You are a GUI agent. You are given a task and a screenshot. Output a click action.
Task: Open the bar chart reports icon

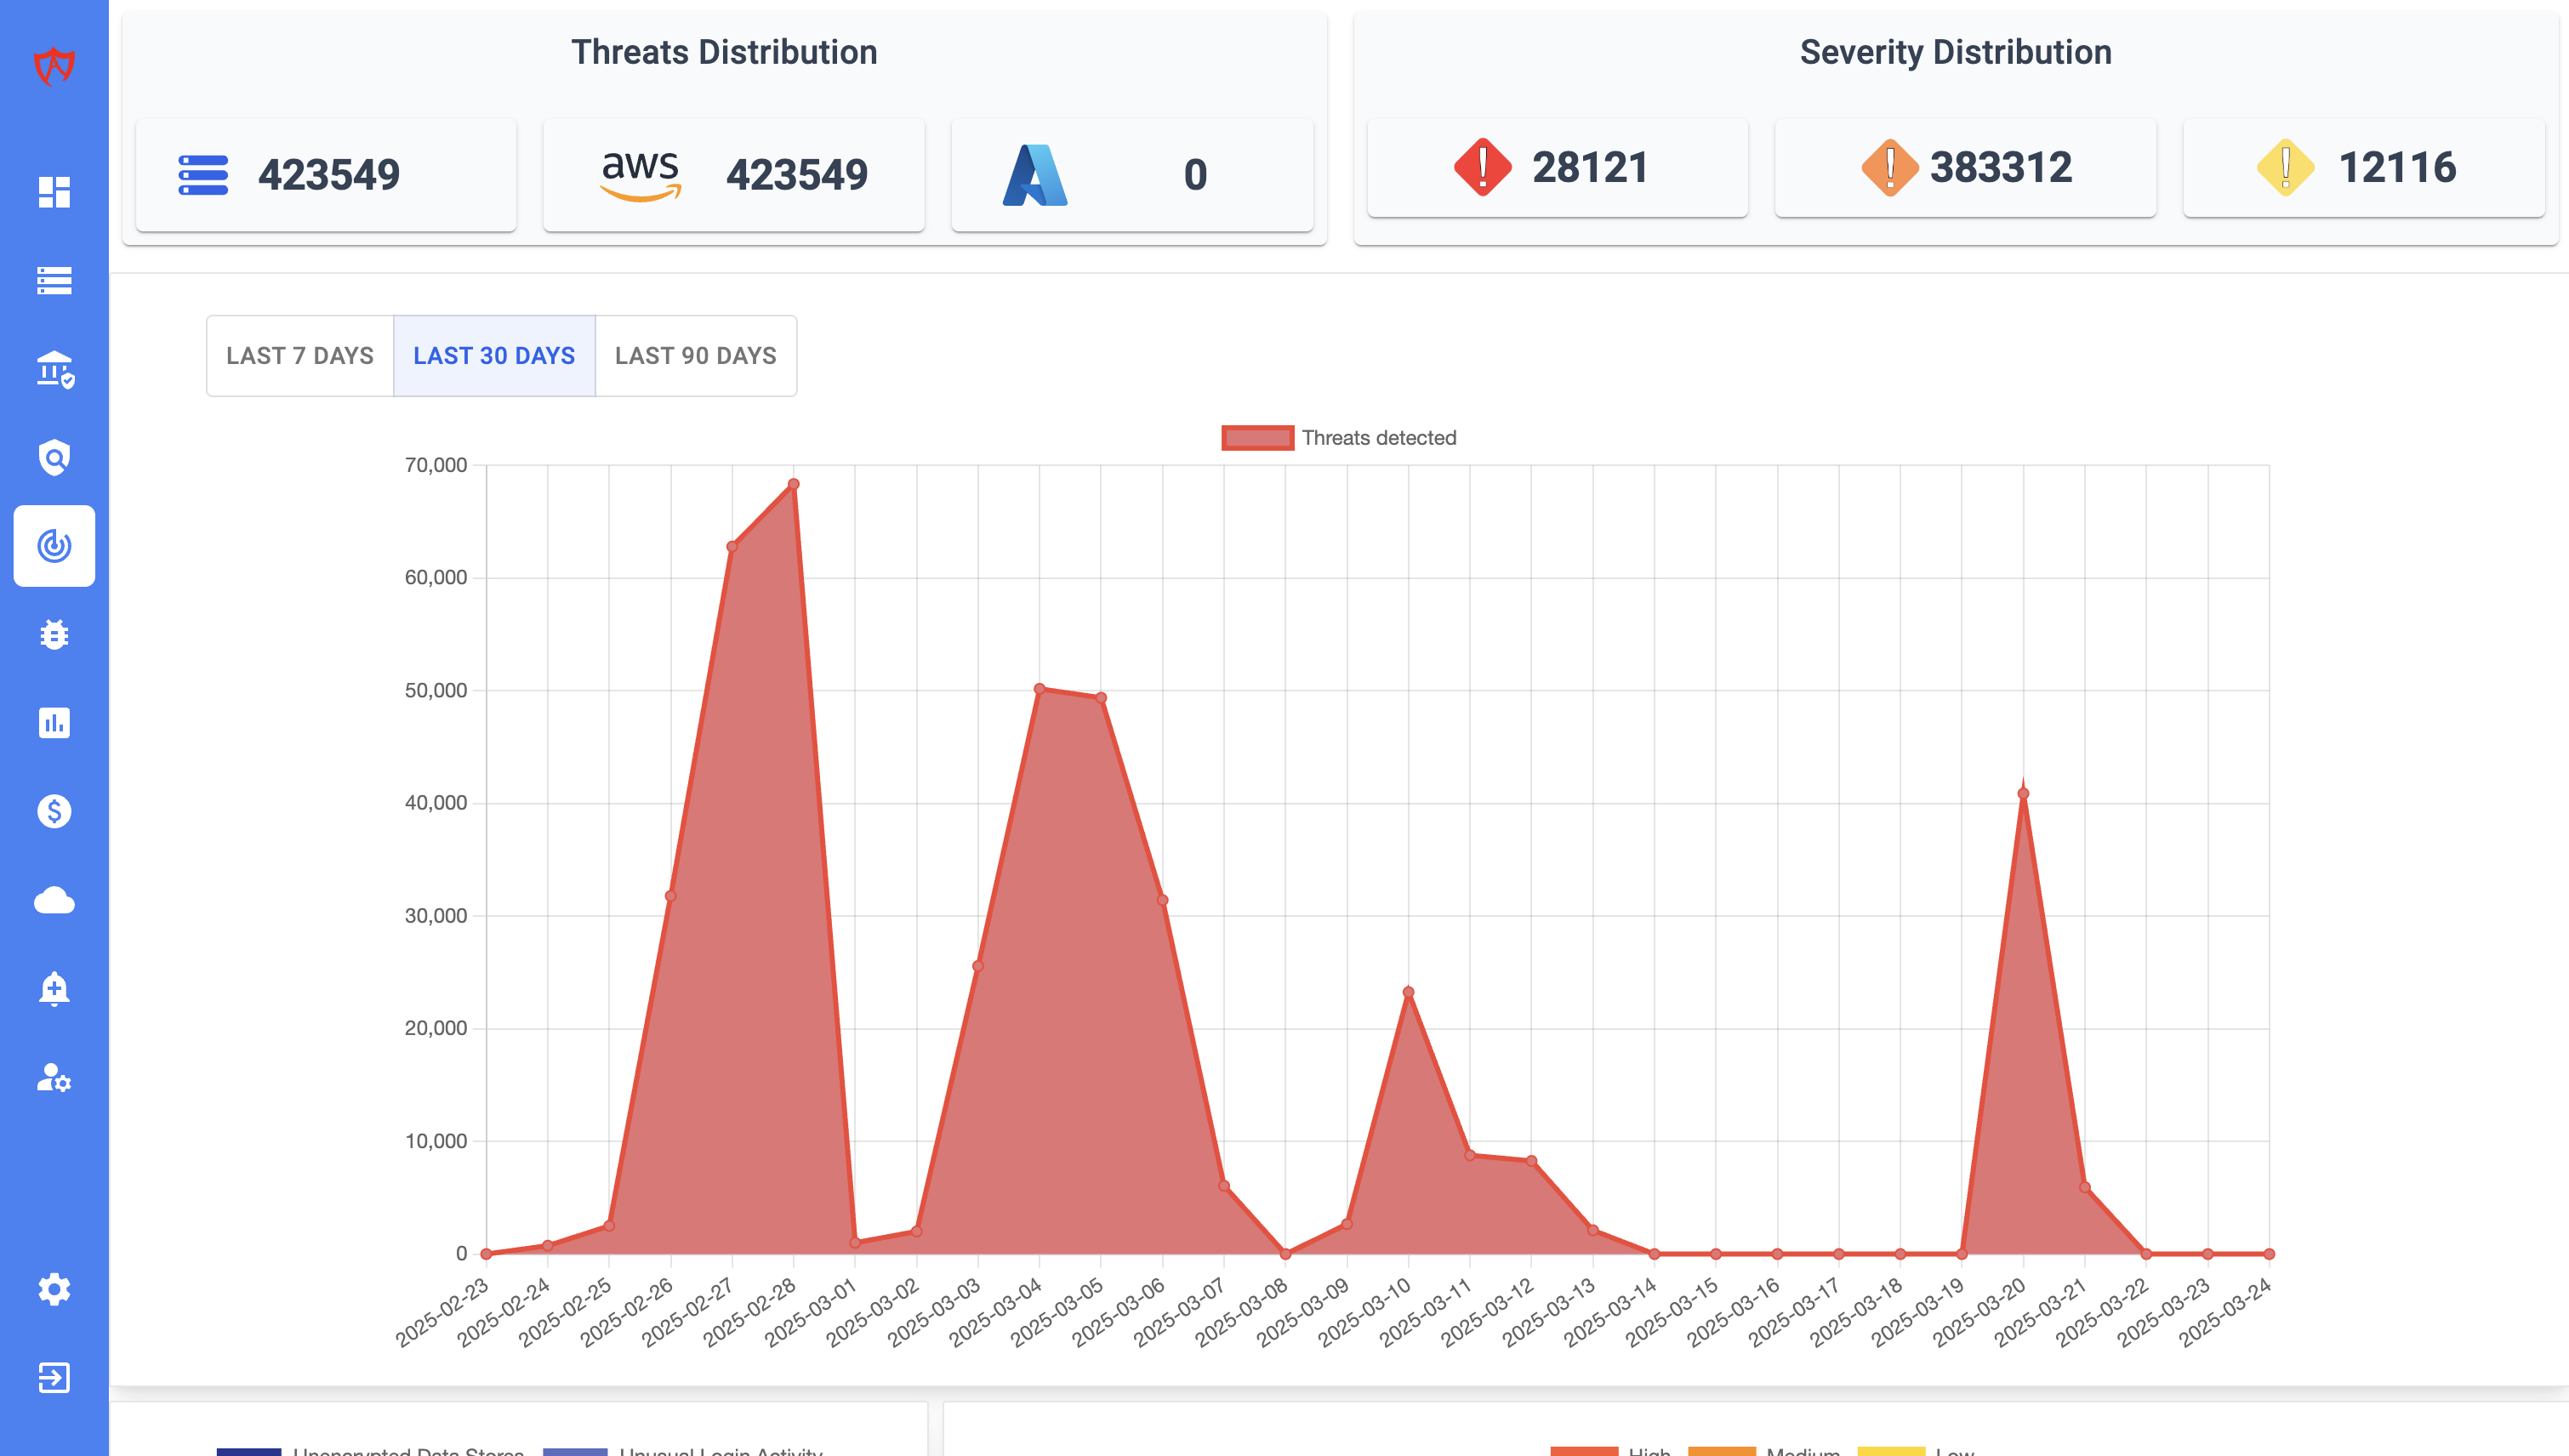tap(54, 722)
